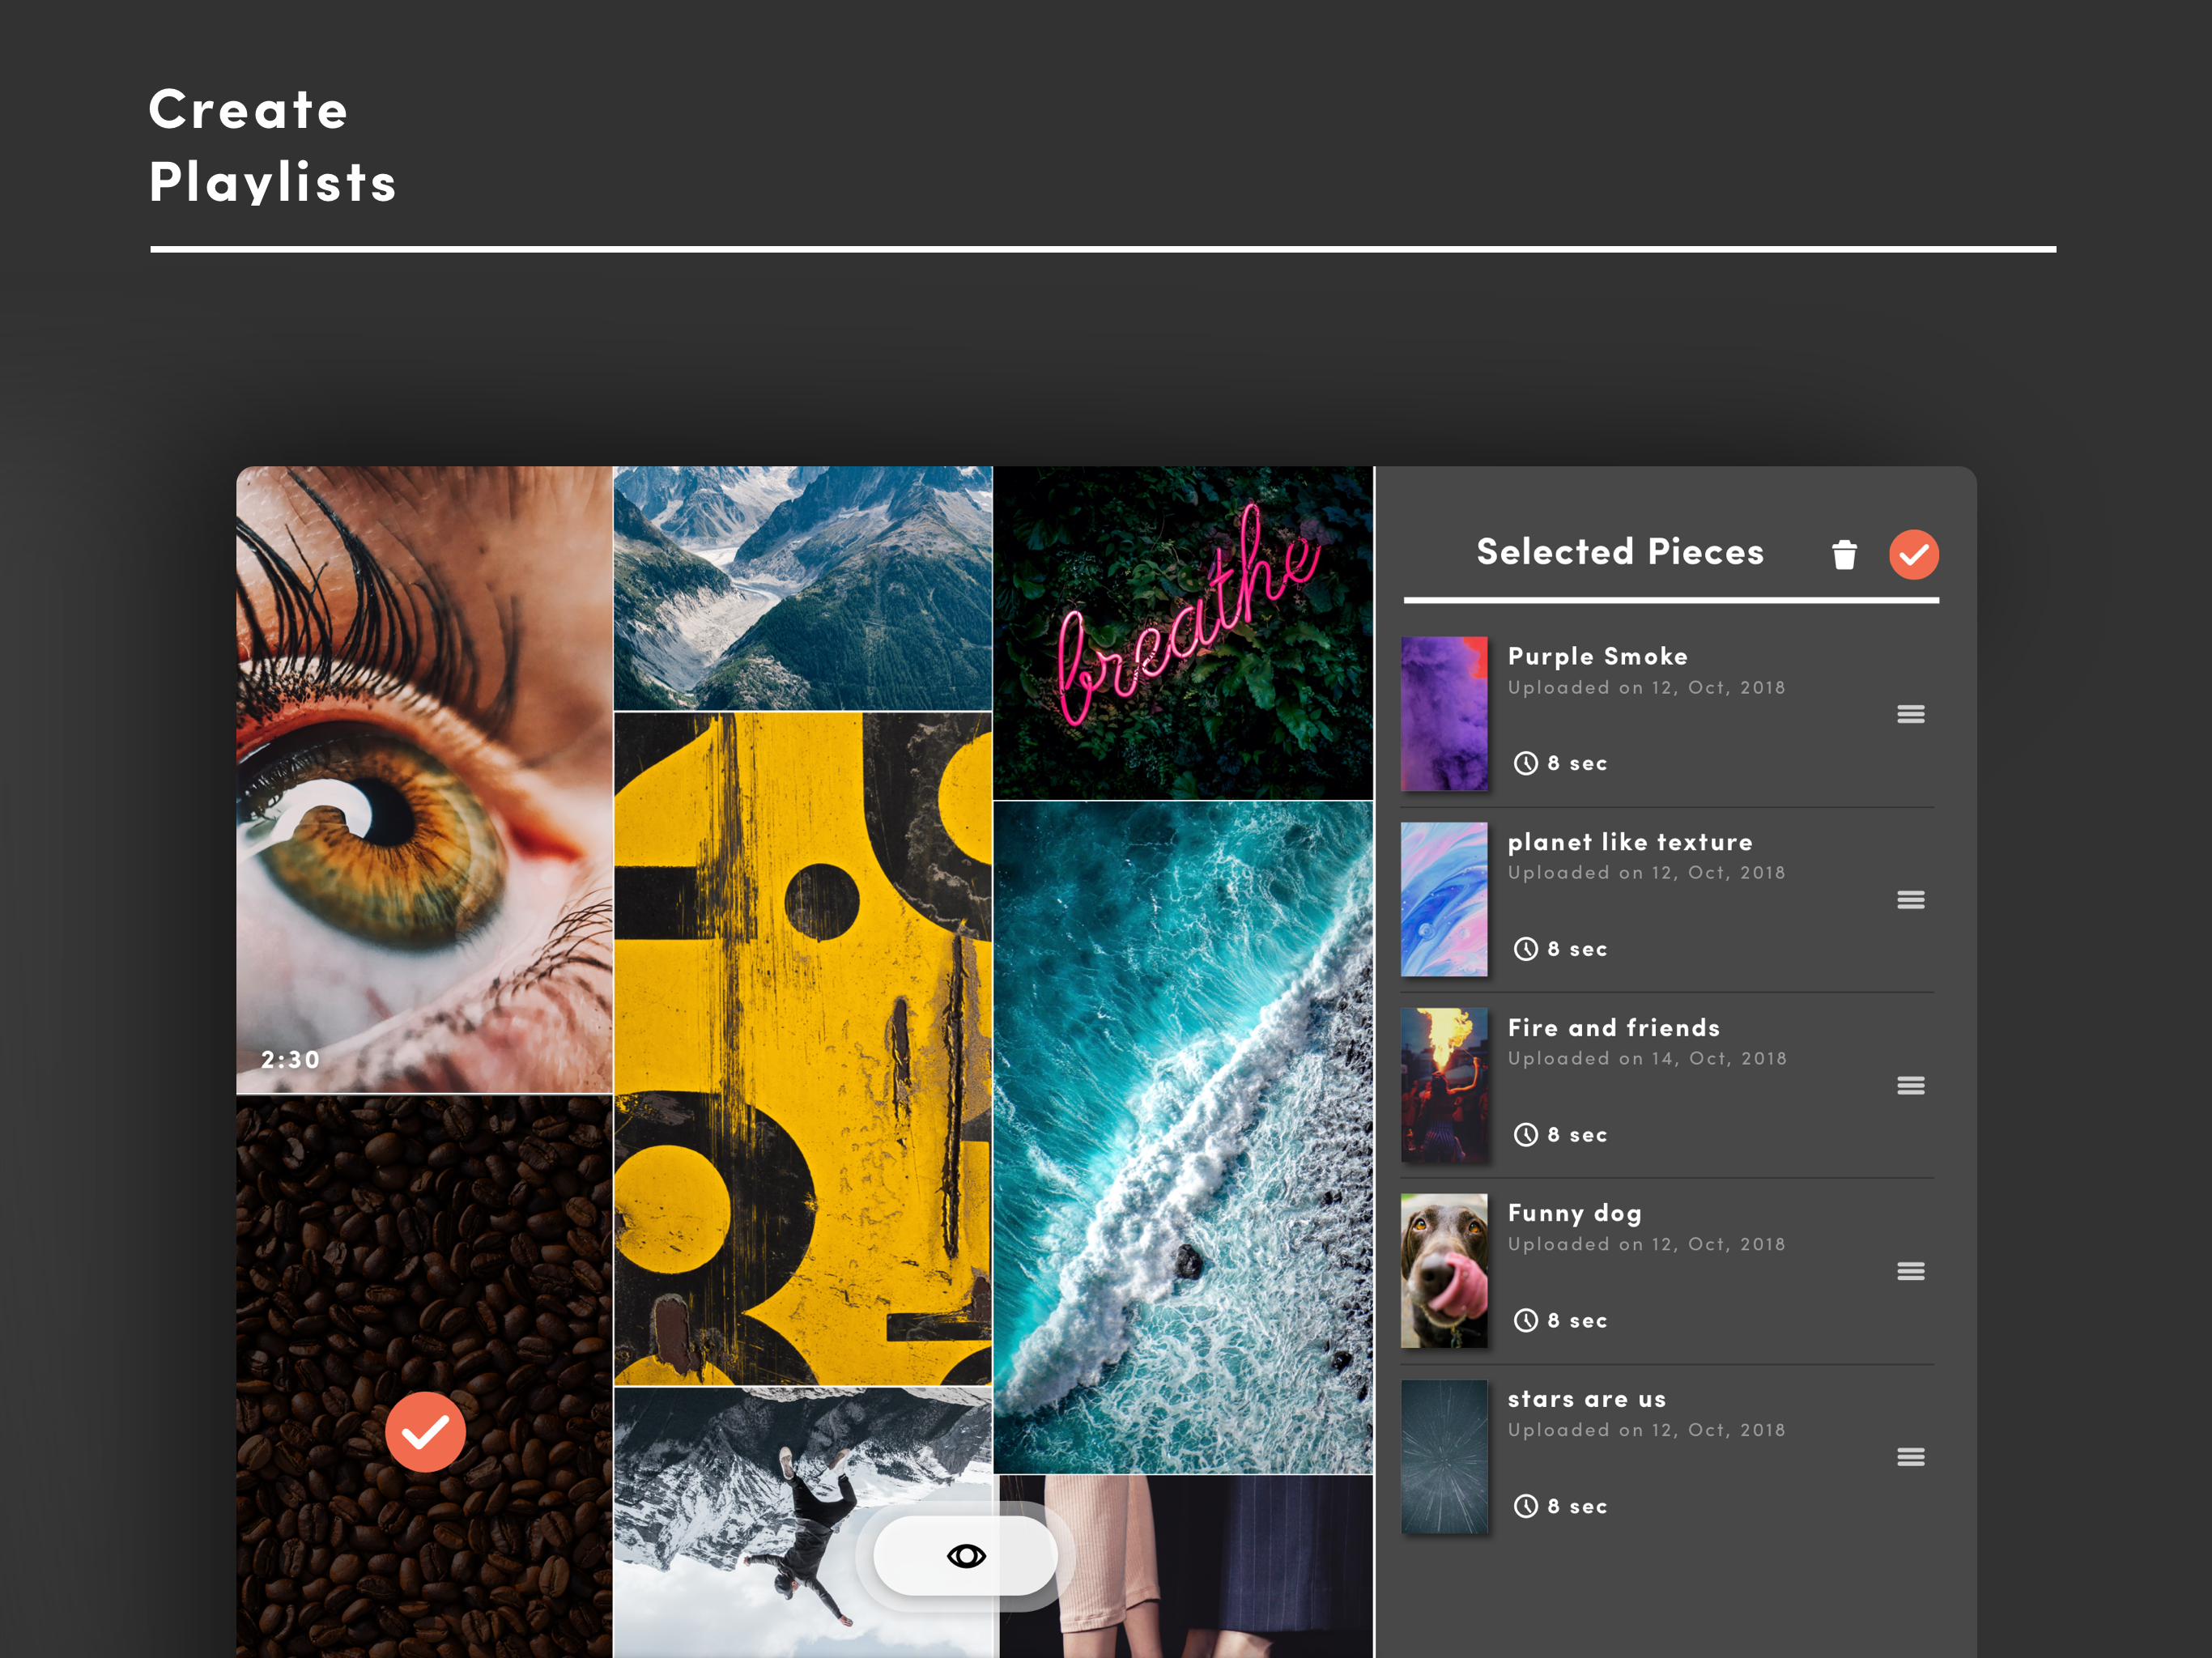Confirm selection with orange checkmark in panel header
This screenshot has height=1658, width=2212.
[1913, 554]
